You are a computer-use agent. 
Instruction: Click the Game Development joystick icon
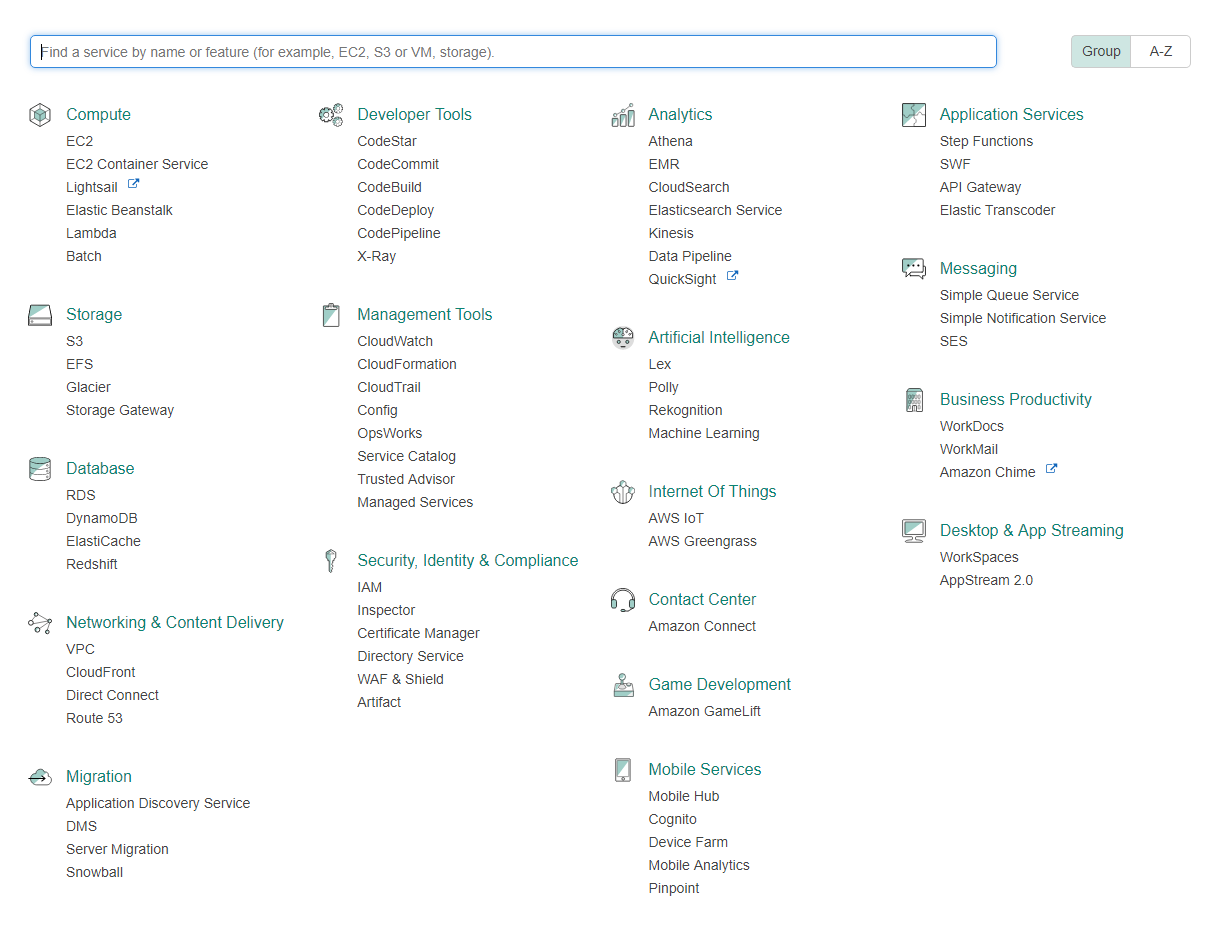pos(623,685)
